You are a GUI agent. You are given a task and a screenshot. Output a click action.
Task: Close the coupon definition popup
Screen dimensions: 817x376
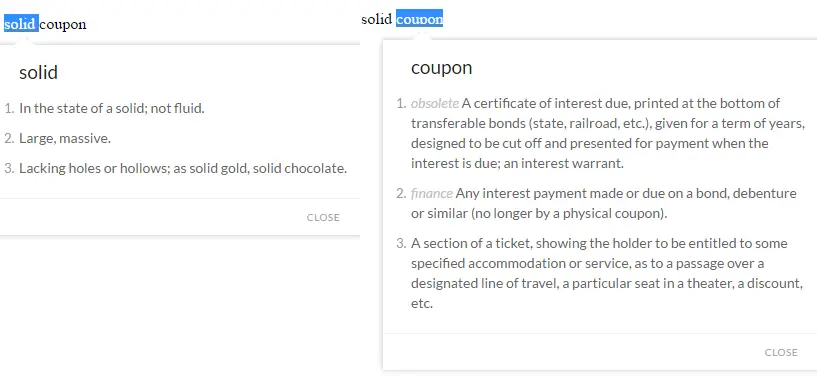coord(781,353)
